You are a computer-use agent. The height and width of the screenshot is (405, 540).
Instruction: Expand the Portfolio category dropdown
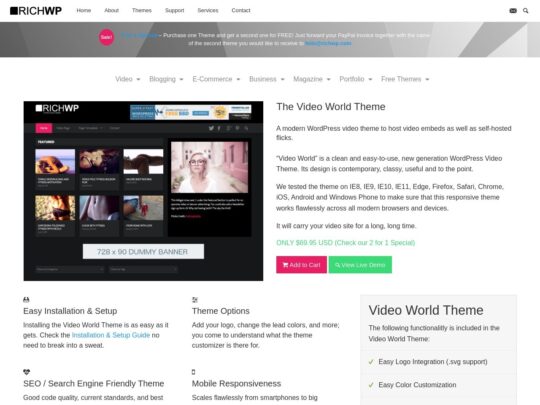(356, 79)
